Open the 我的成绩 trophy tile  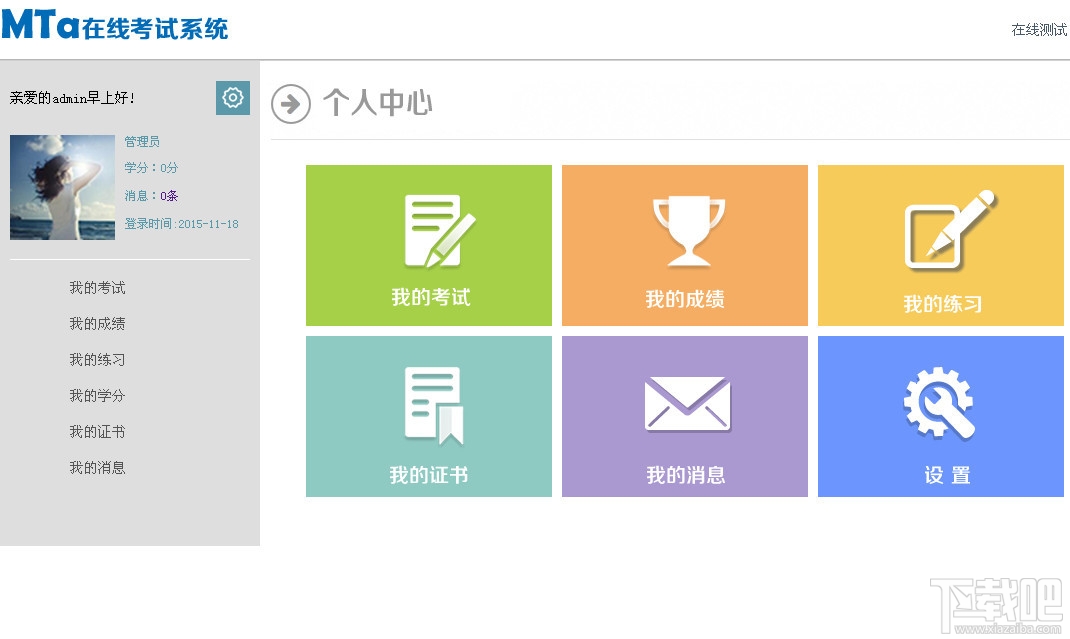tap(684, 245)
